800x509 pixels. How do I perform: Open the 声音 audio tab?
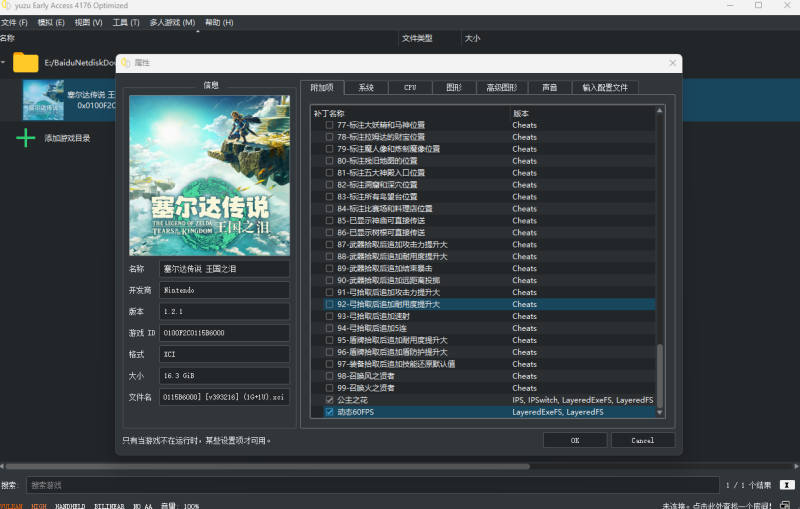coord(549,88)
